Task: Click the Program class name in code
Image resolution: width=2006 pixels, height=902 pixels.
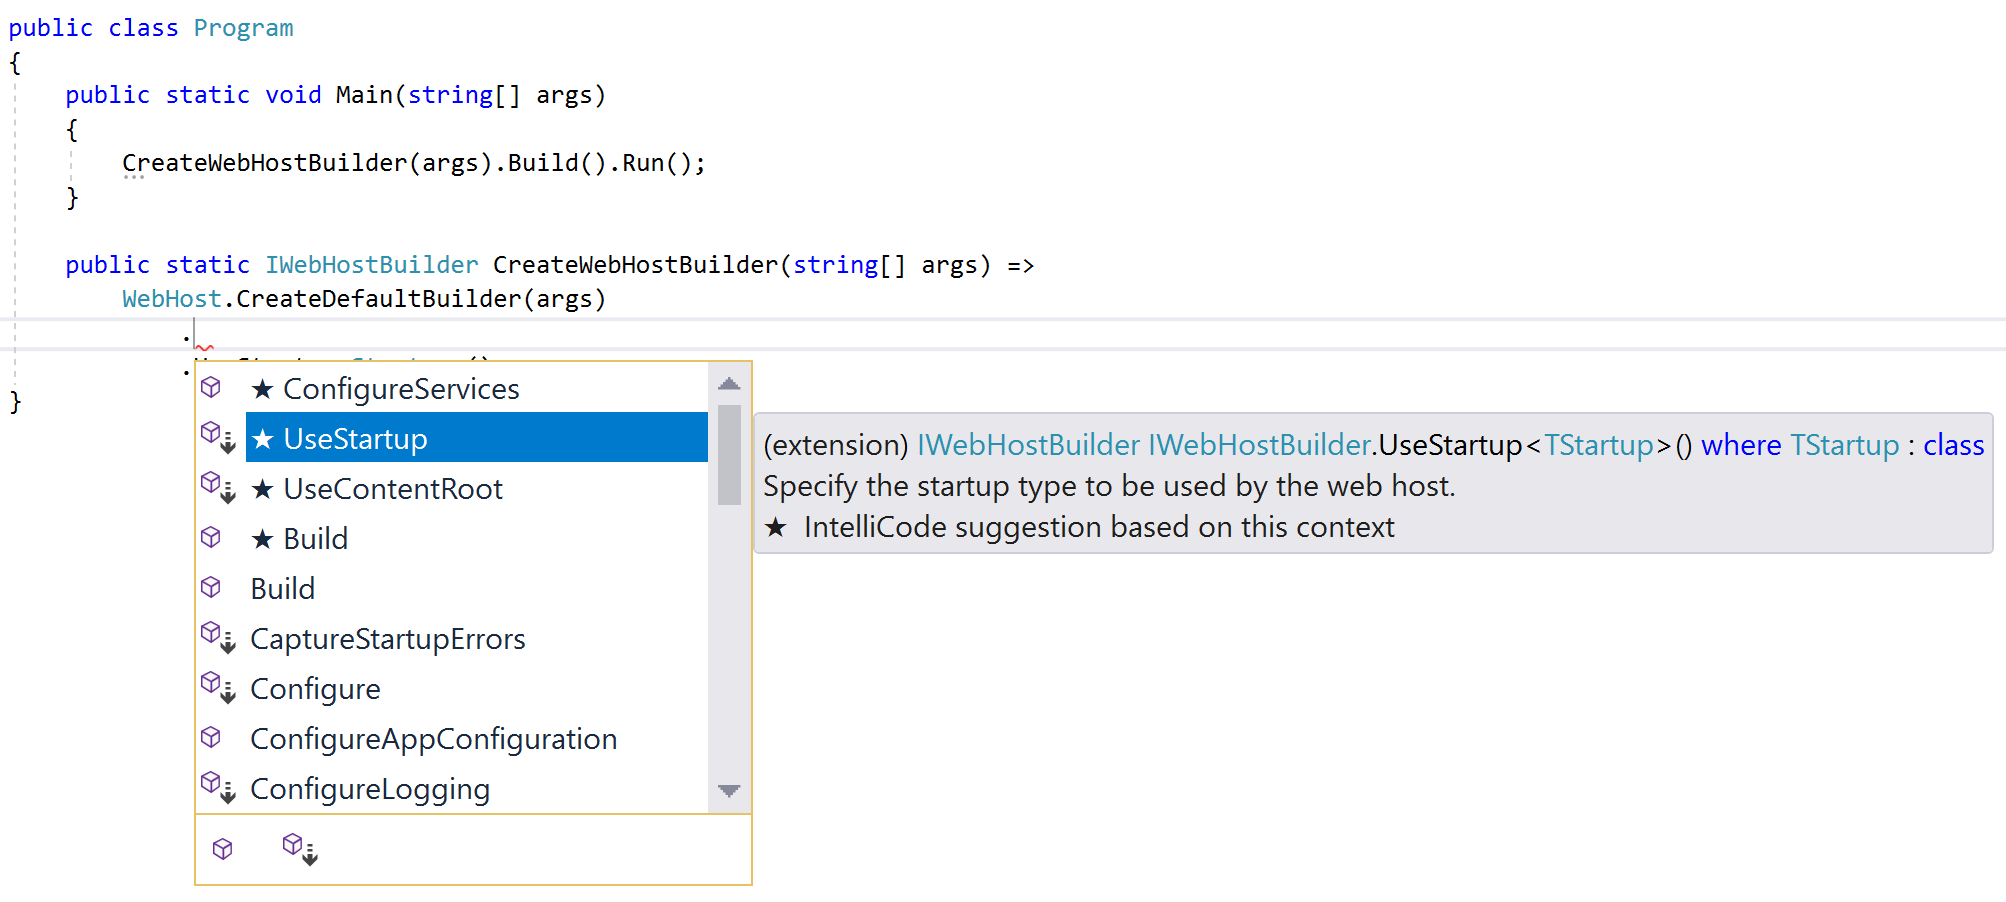Action: (243, 28)
